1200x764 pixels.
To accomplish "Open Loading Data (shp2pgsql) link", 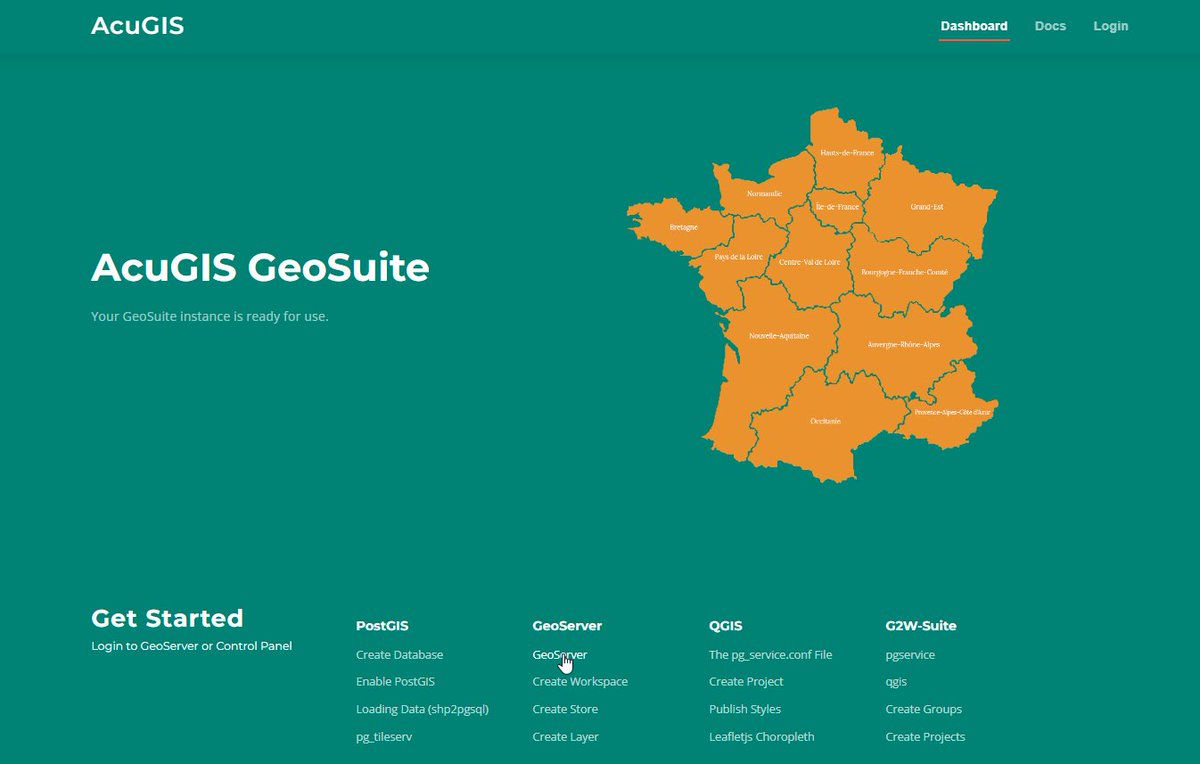I will click(x=422, y=709).
